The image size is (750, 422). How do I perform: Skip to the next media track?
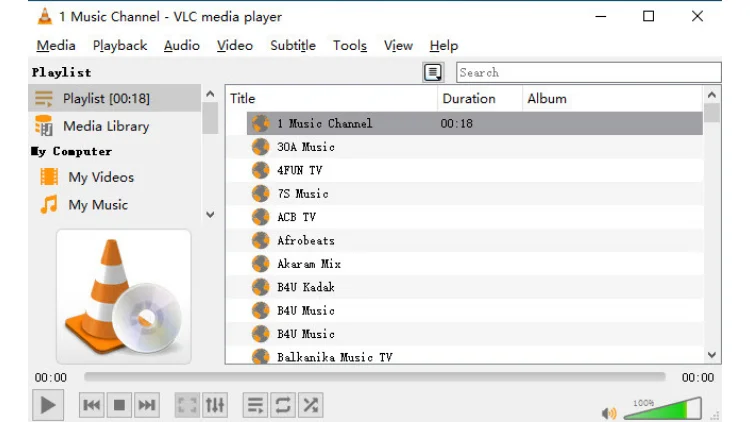coord(147,405)
